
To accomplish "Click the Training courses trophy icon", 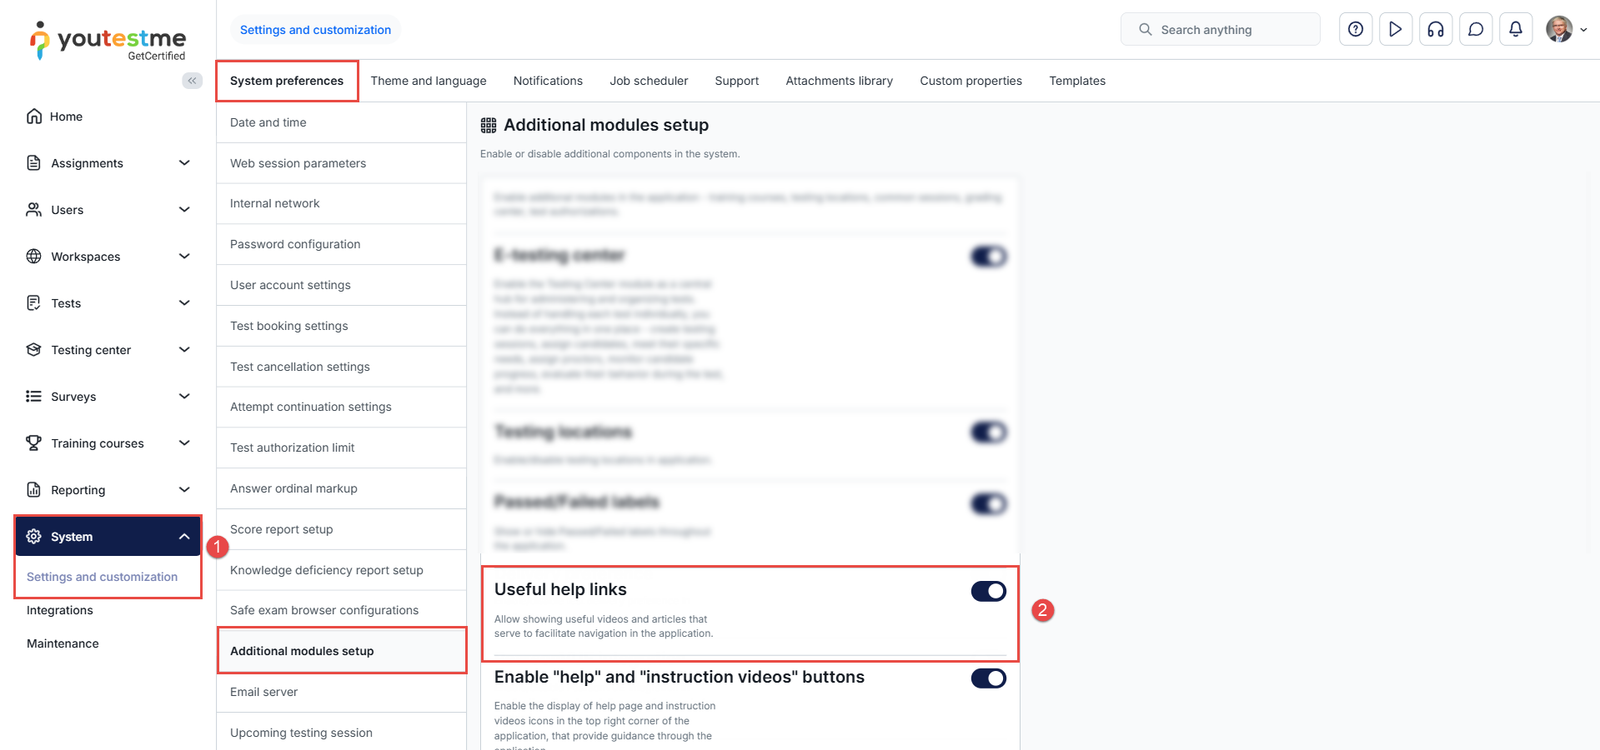I will [34, 443].
